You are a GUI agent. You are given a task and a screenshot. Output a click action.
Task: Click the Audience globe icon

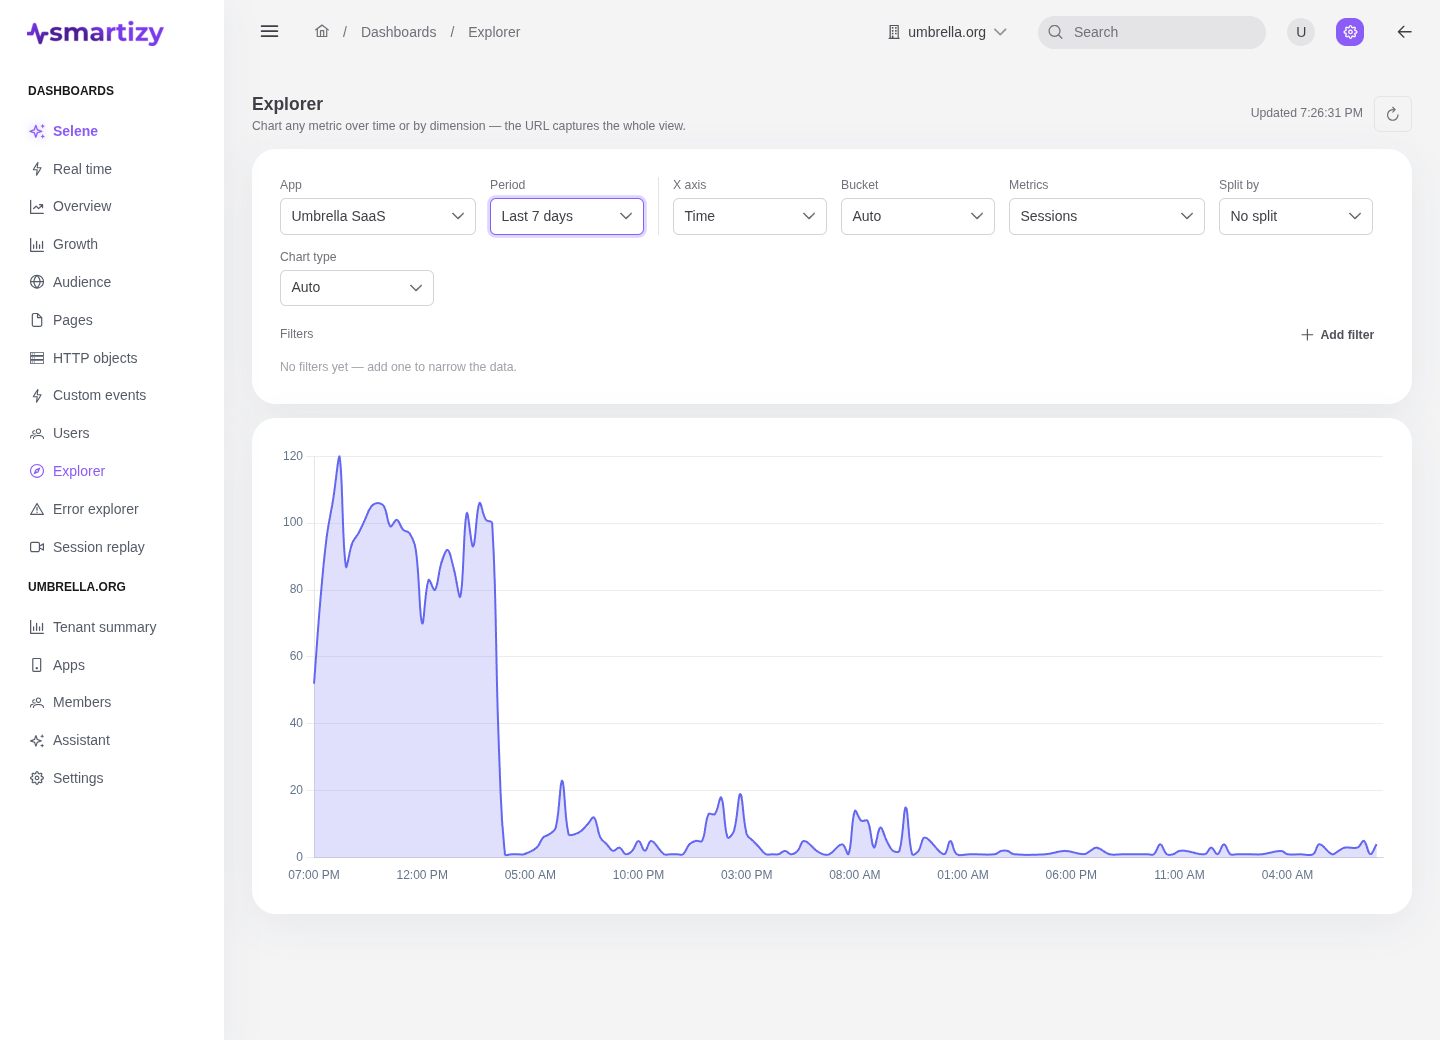(x=37, y=282)
